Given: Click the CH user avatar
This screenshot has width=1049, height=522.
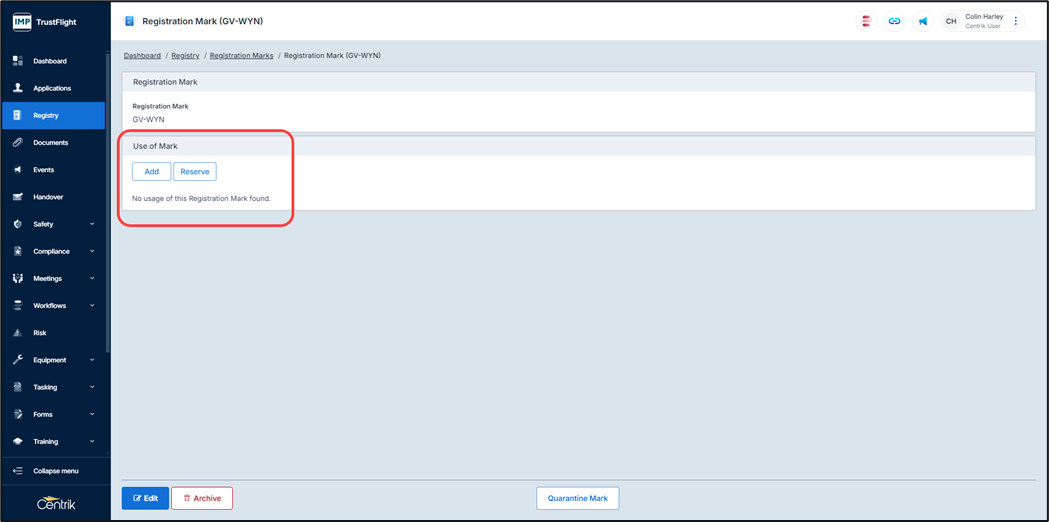Looking at the screenshot, I should coord(951,21).
